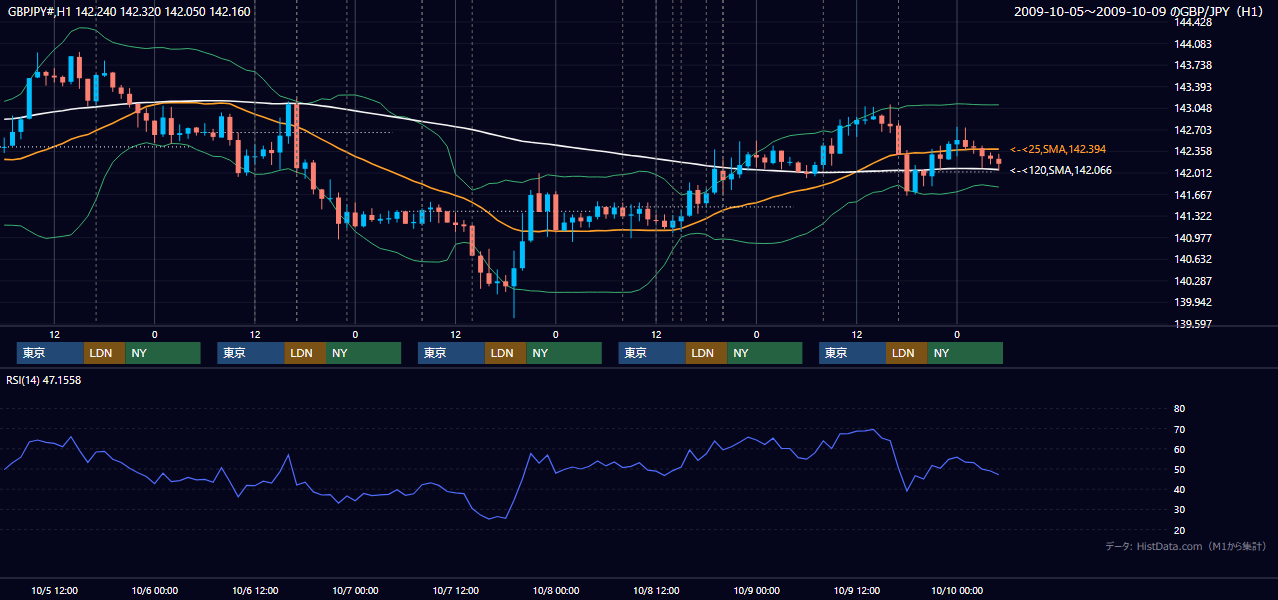Click the 10/6 12:00 date label
Screen dimensions: 1278x600
255,590
